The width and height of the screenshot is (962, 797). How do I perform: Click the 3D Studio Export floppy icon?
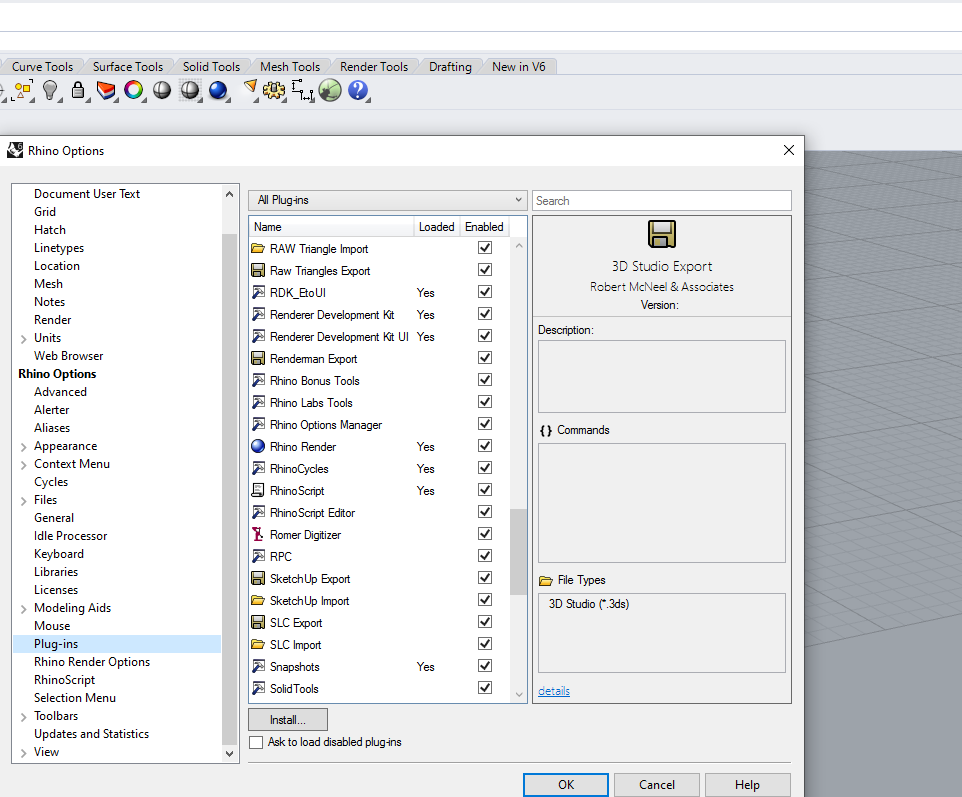662,234
